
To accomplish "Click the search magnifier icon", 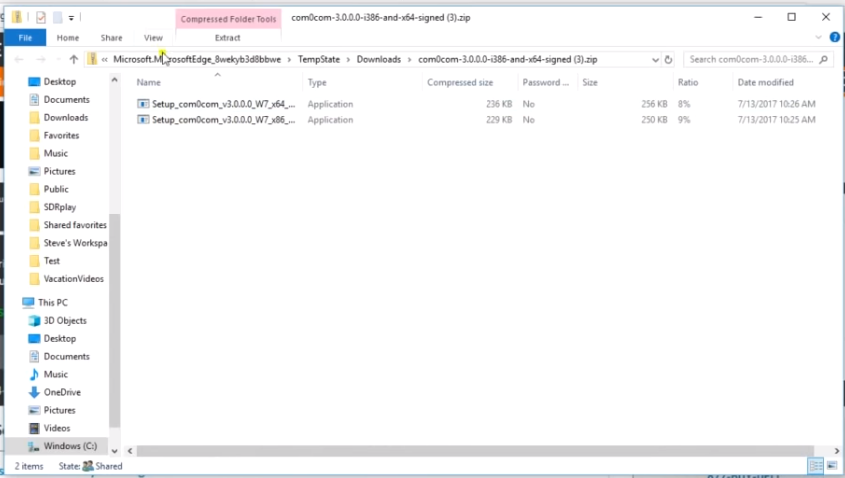I will pos(823,59).
